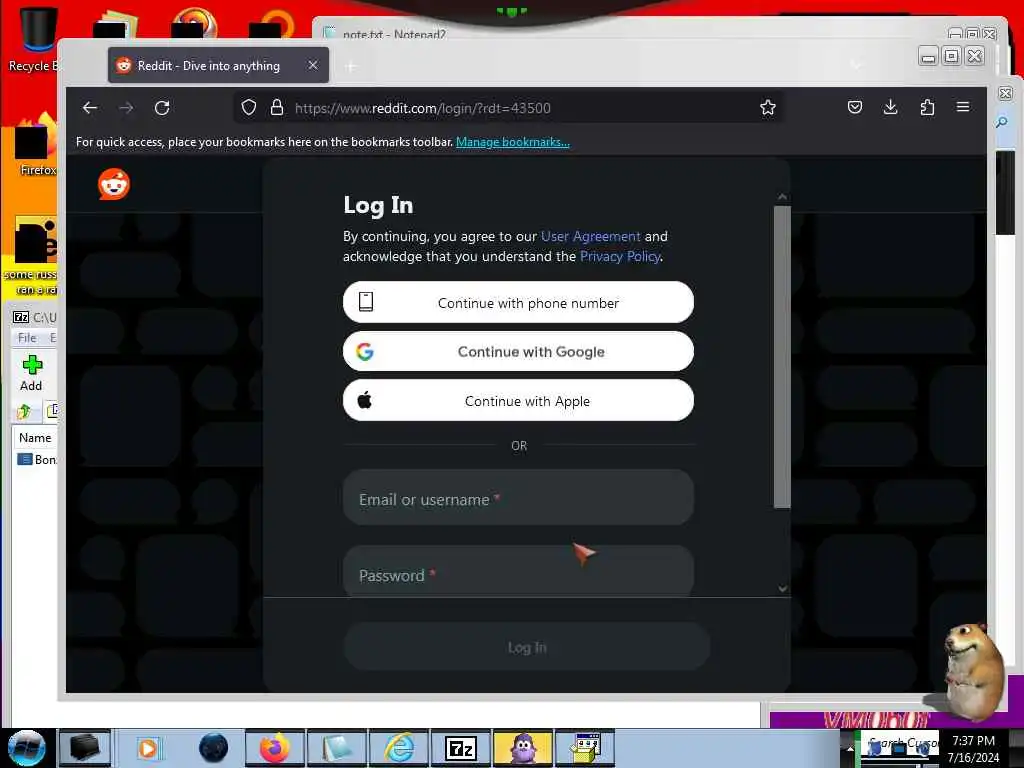Click the URL address bar
Screen dimensions: 1024x768
pyautogui.click(x=509, y=108)
